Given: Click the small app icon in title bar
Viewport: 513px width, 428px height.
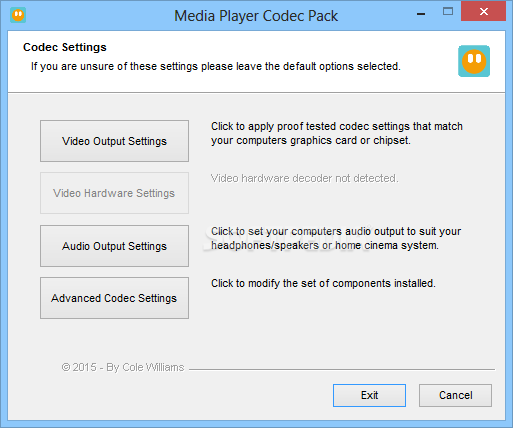Looking at the screenshot, I should click(x=18, y=15).
